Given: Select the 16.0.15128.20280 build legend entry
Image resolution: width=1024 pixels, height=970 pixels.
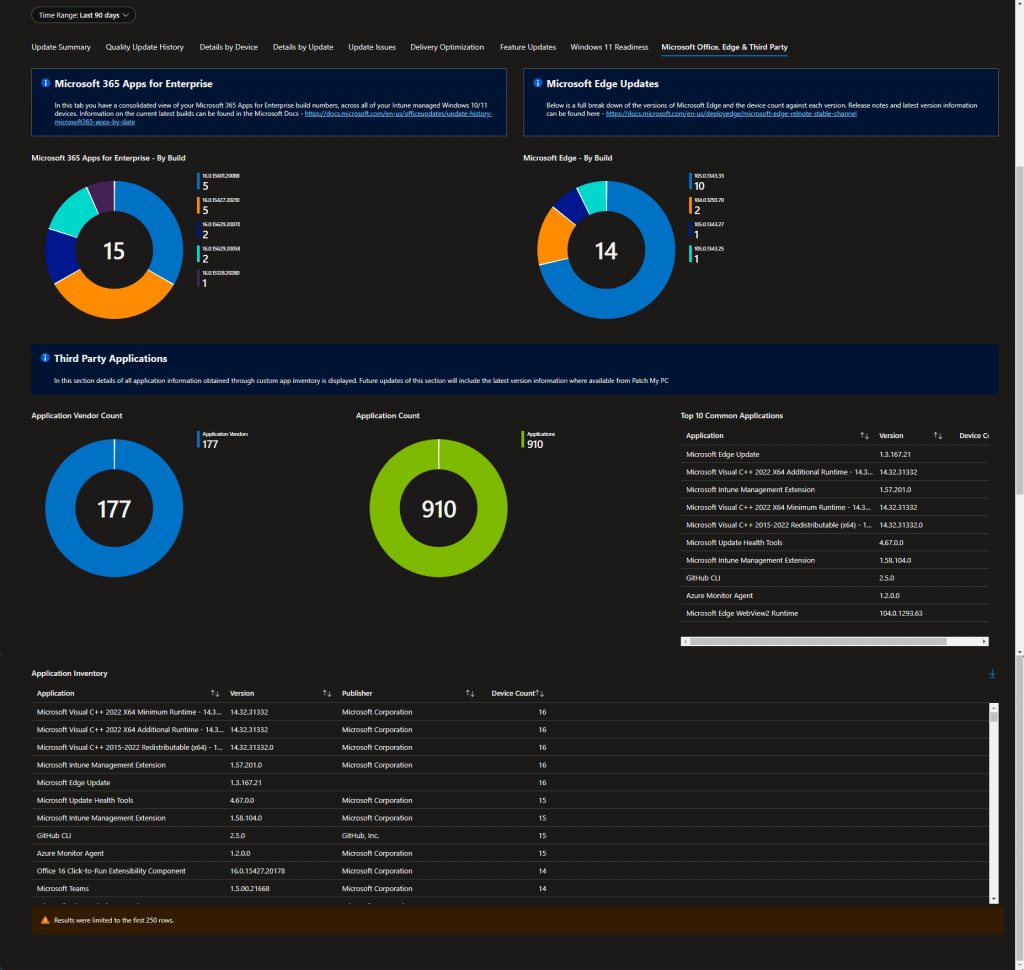Looking at the screenshot, I should tap(219, 279).
